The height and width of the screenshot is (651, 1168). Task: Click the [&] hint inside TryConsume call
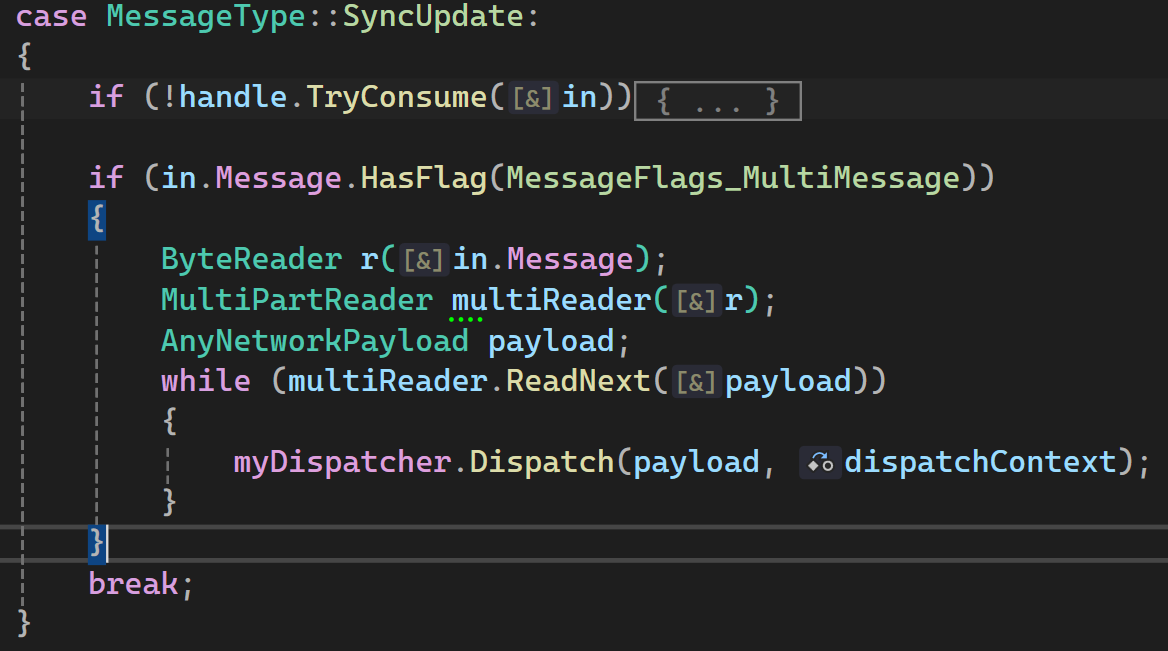pos(532,98)
